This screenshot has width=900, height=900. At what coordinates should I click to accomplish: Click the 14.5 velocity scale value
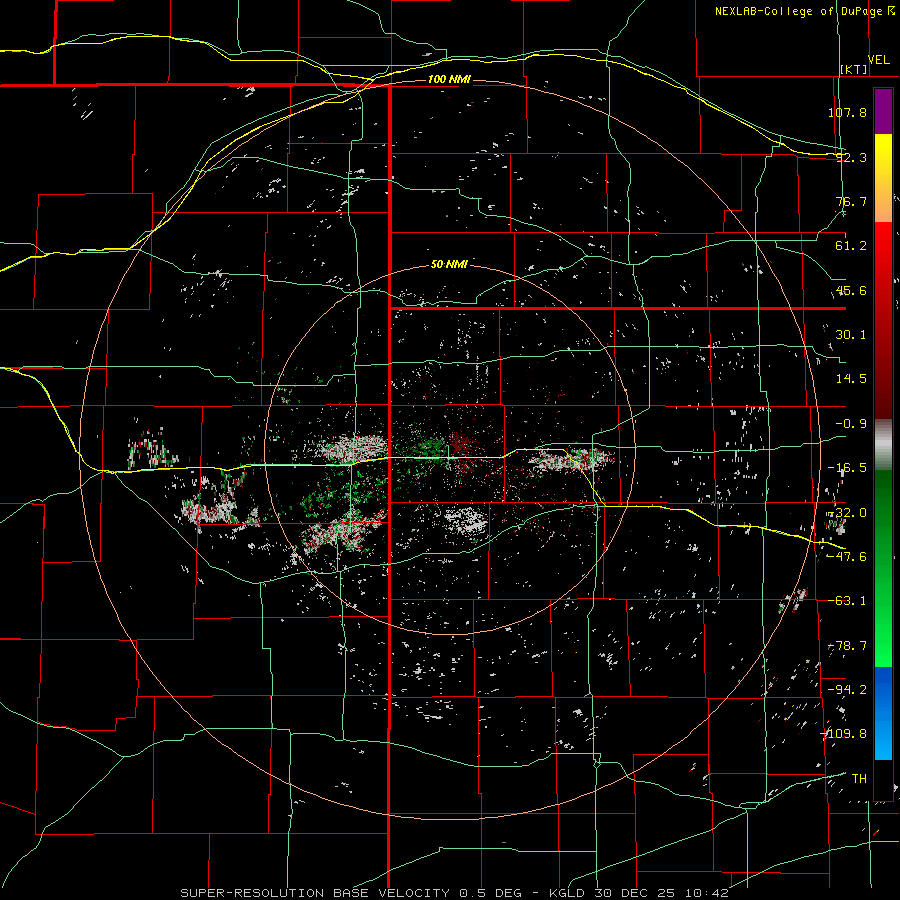point(851,379)
